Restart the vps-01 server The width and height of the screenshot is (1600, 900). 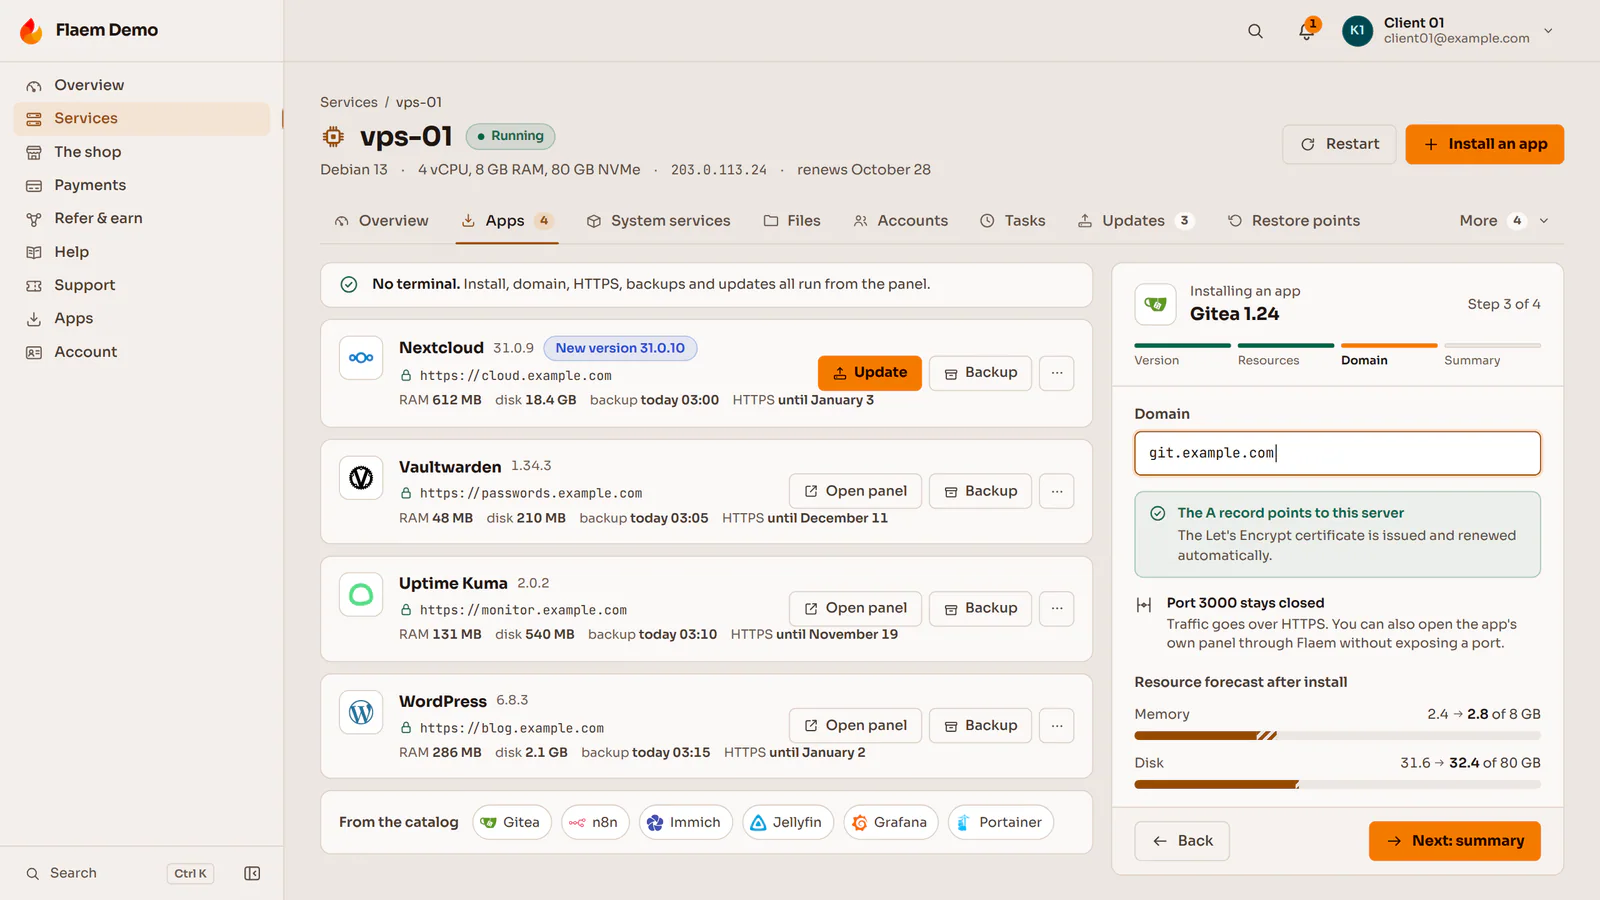1339,144
